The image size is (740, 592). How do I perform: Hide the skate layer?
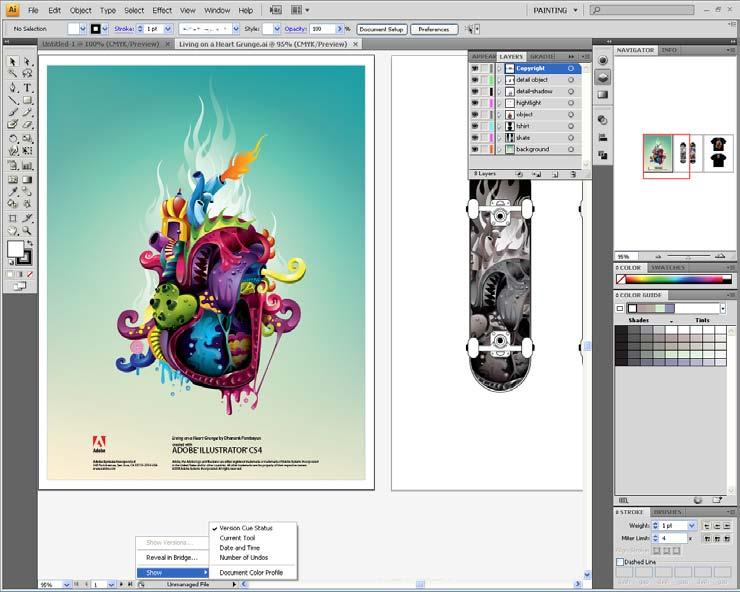click(x=475, y=138)
